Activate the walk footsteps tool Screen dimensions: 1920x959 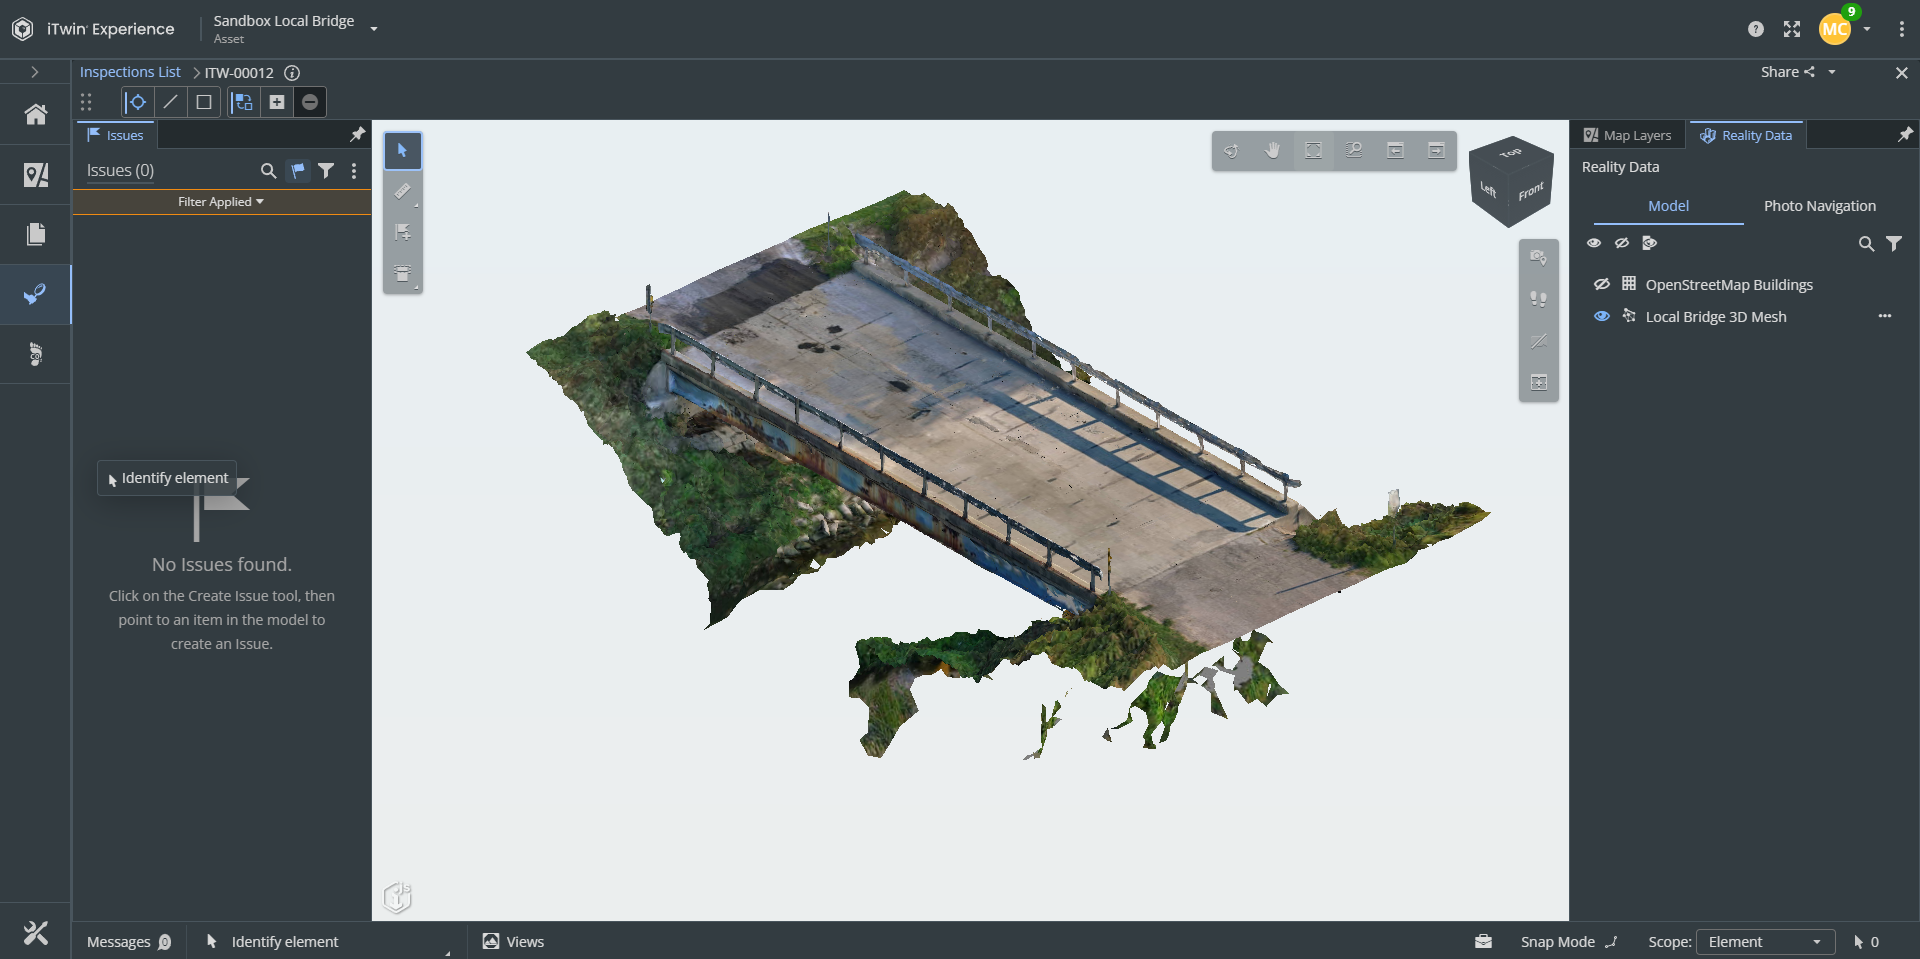[x=1539, y=299]
